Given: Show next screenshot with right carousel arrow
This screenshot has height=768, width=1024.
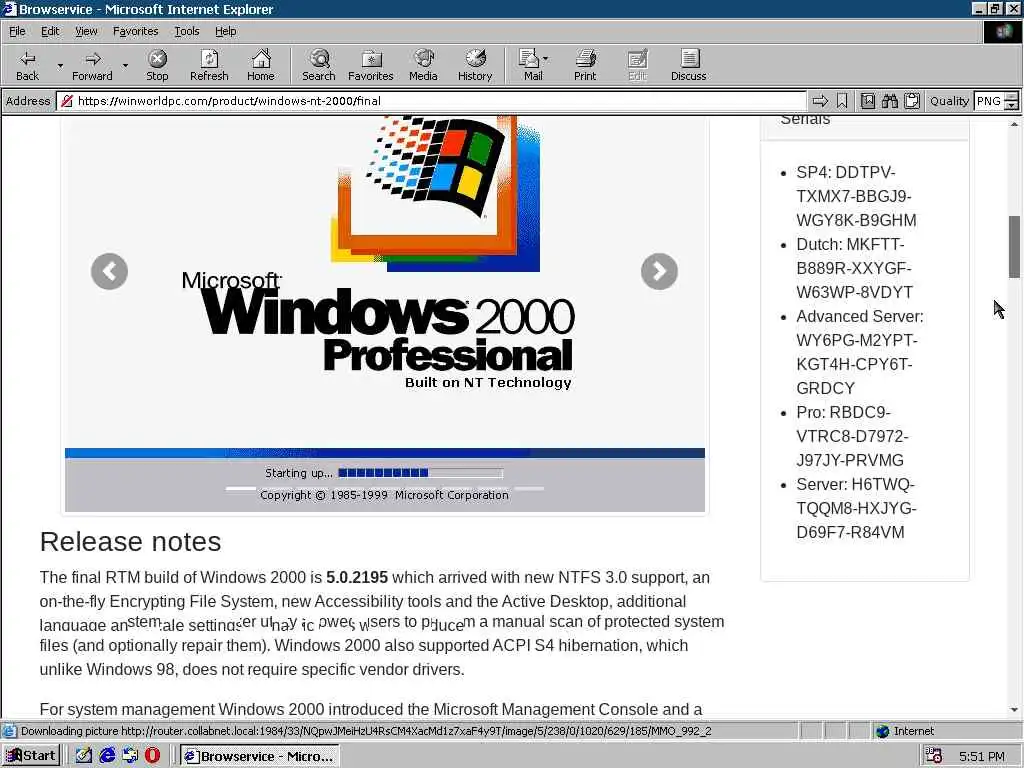Looking at the screenshot, I should pyautogui.click(x=659, y=271).
